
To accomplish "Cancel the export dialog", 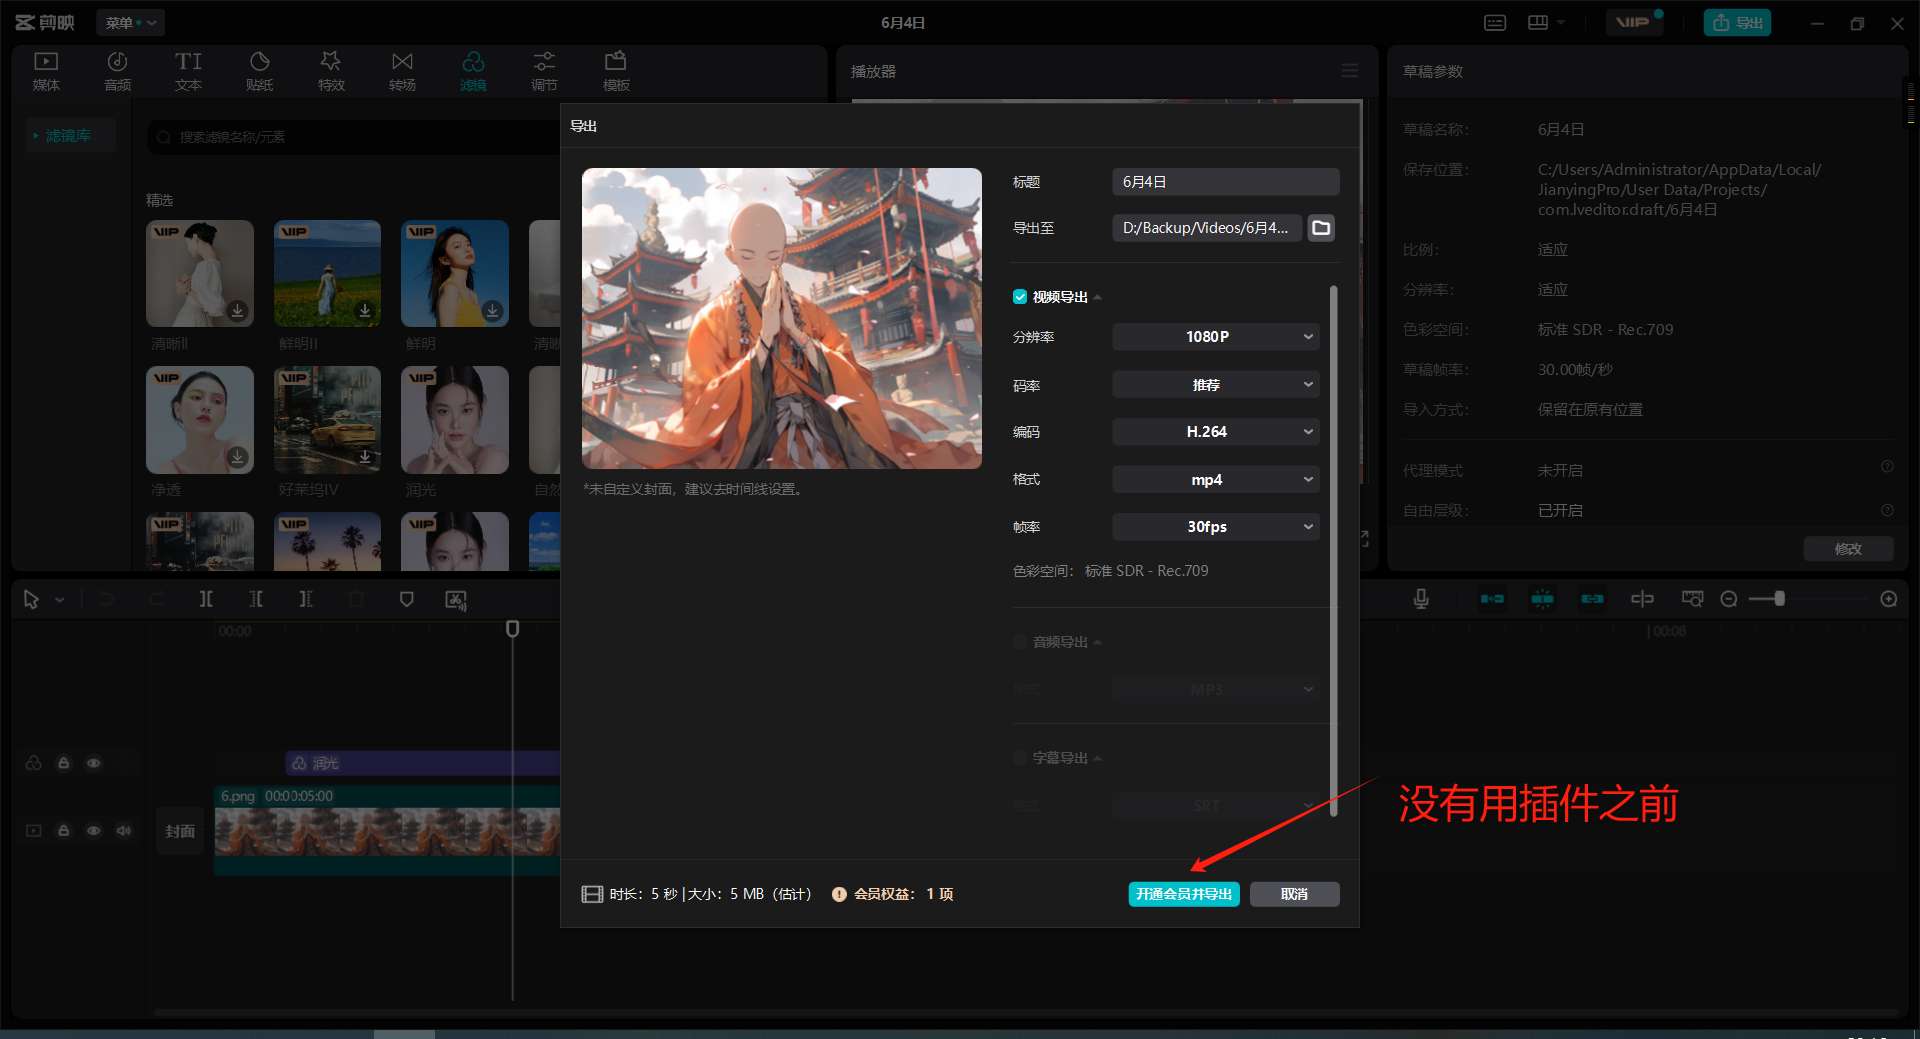I will pyautogui.click(x=1294, y=894).
